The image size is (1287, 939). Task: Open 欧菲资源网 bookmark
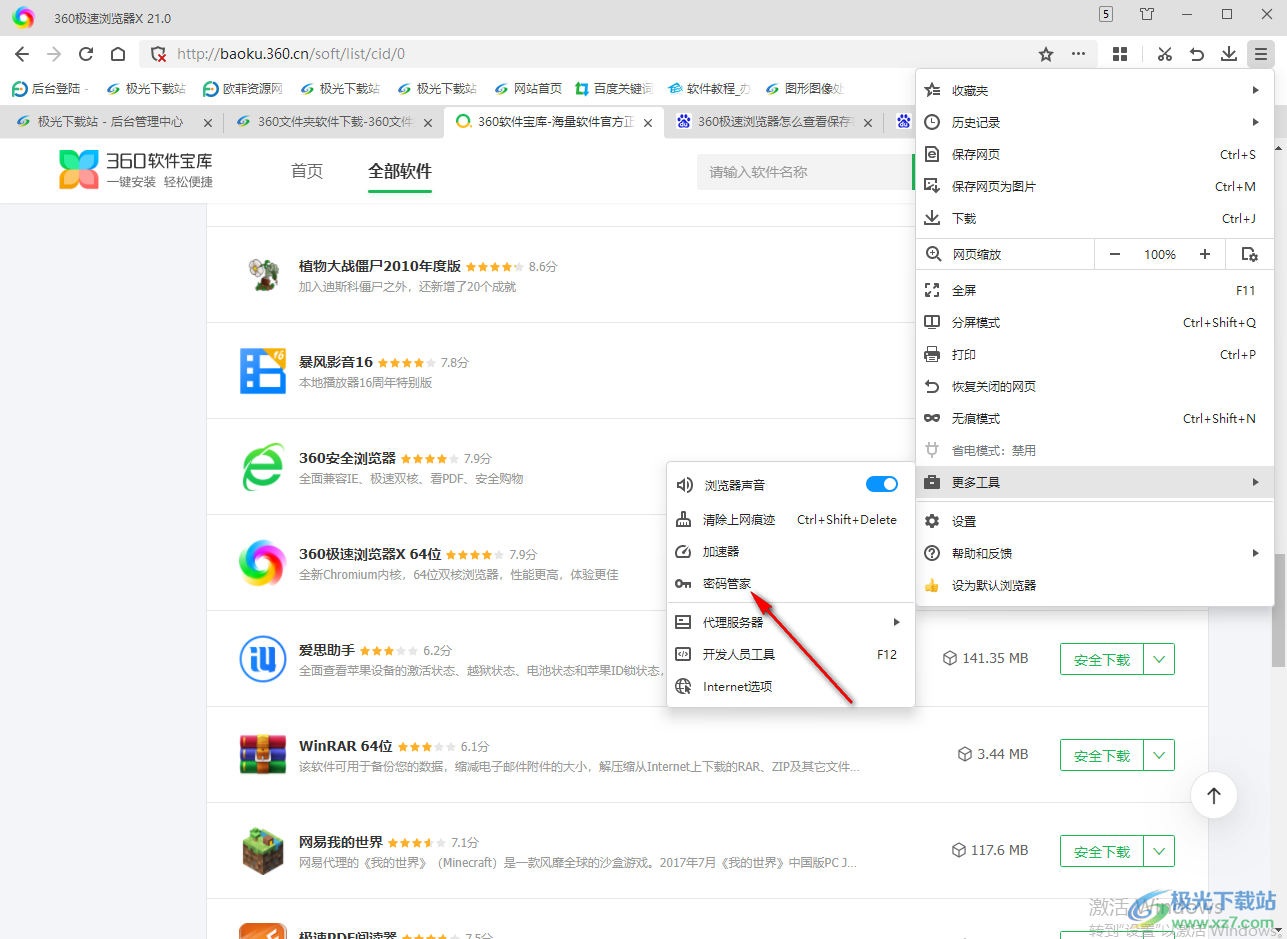coord(243,88)
